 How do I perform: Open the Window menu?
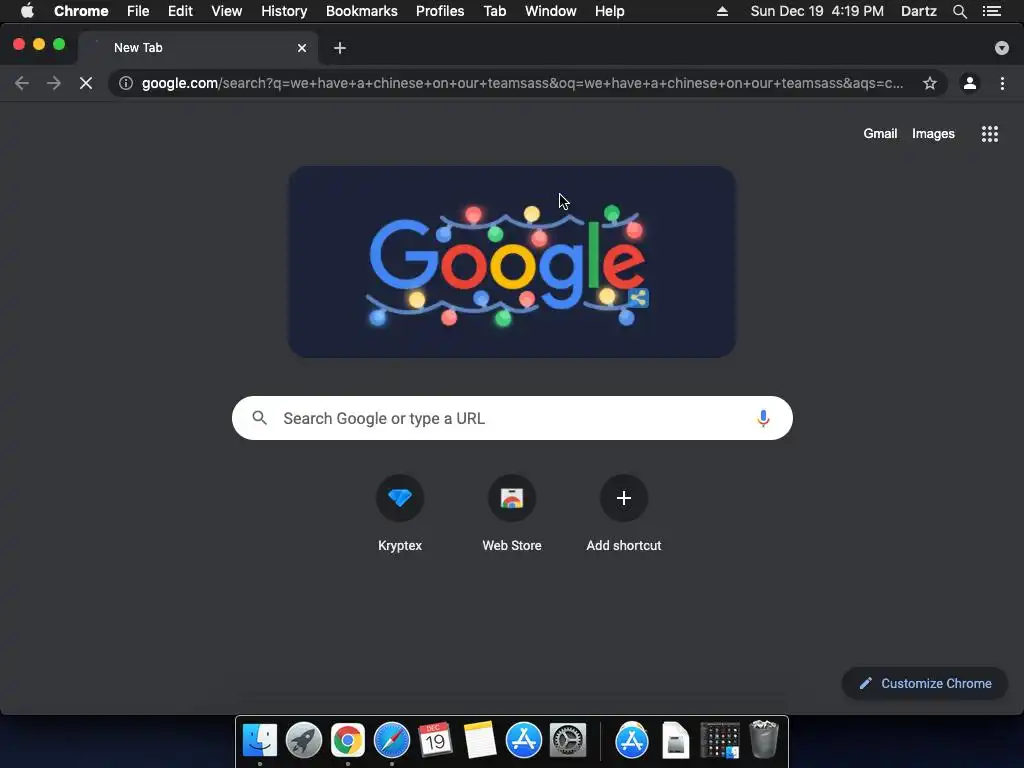[551, 11]
